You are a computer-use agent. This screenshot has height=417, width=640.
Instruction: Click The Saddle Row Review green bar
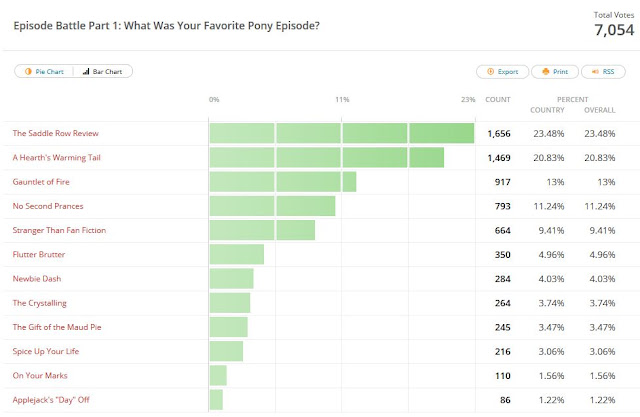tap(342, 133)
